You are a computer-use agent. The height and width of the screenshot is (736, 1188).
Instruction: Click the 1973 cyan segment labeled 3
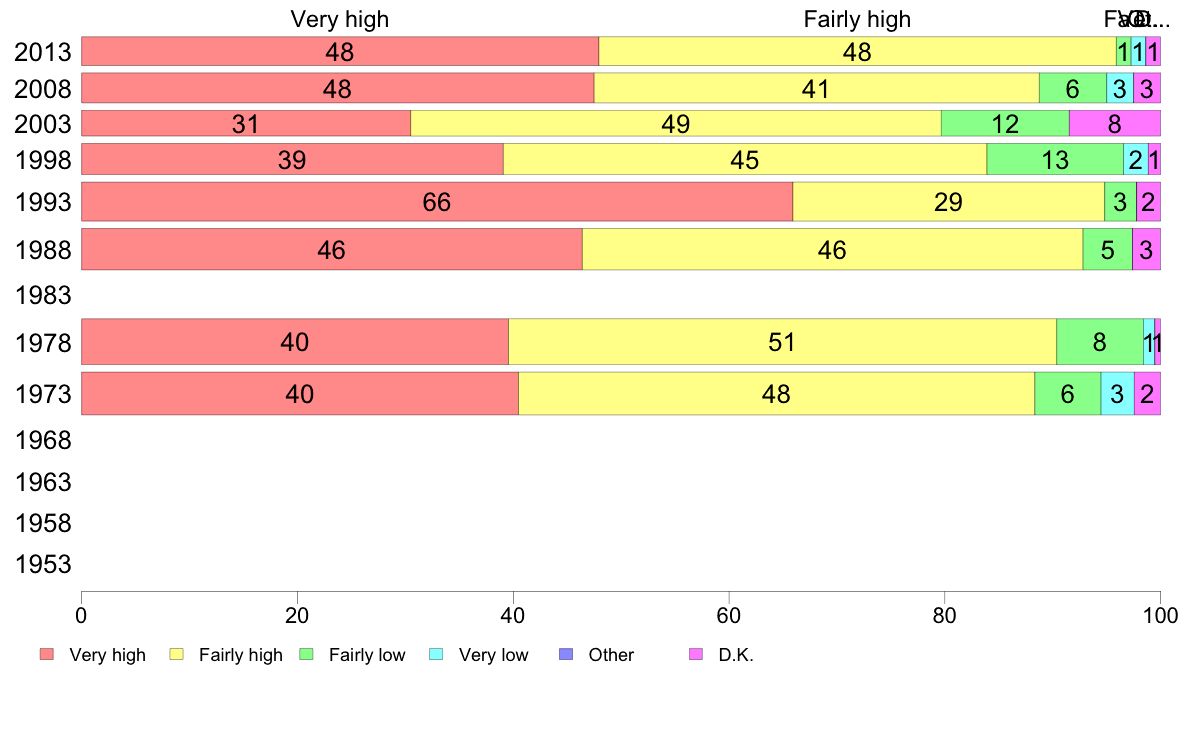[1117, 393]
